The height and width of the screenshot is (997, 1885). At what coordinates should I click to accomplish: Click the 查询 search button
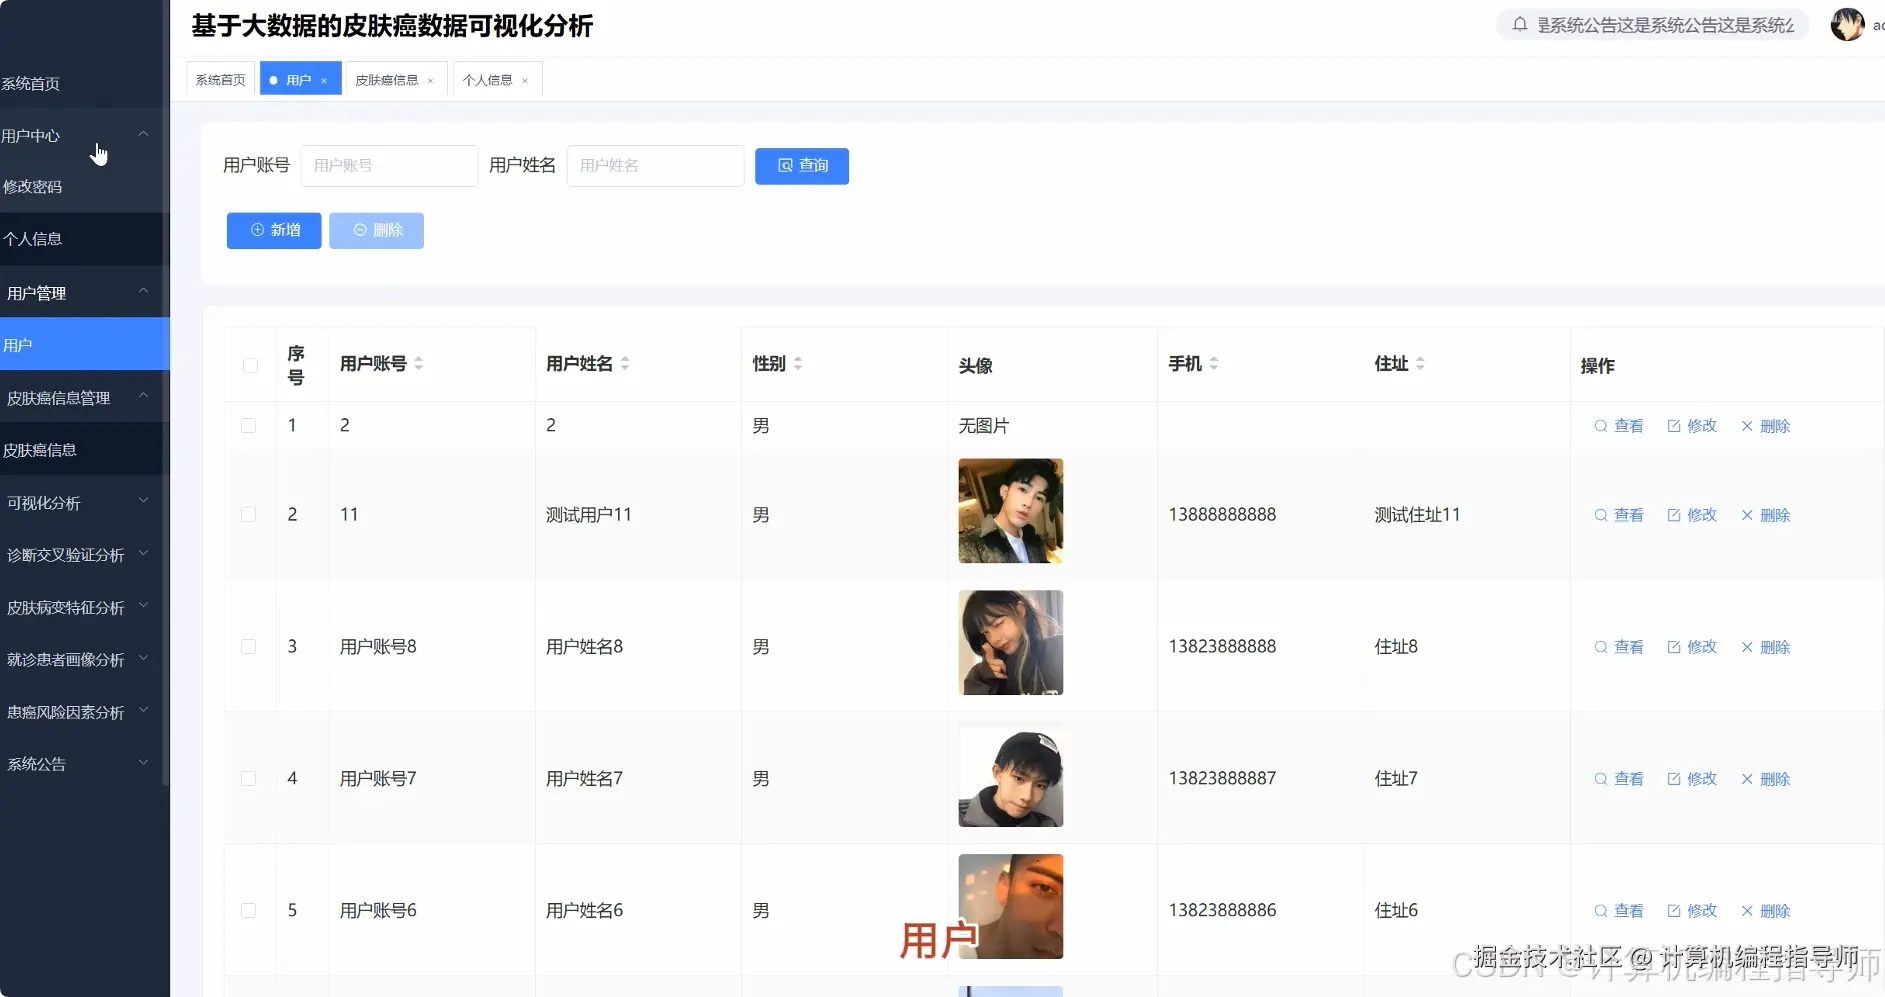pyautogui.click(x=801, y=166)
